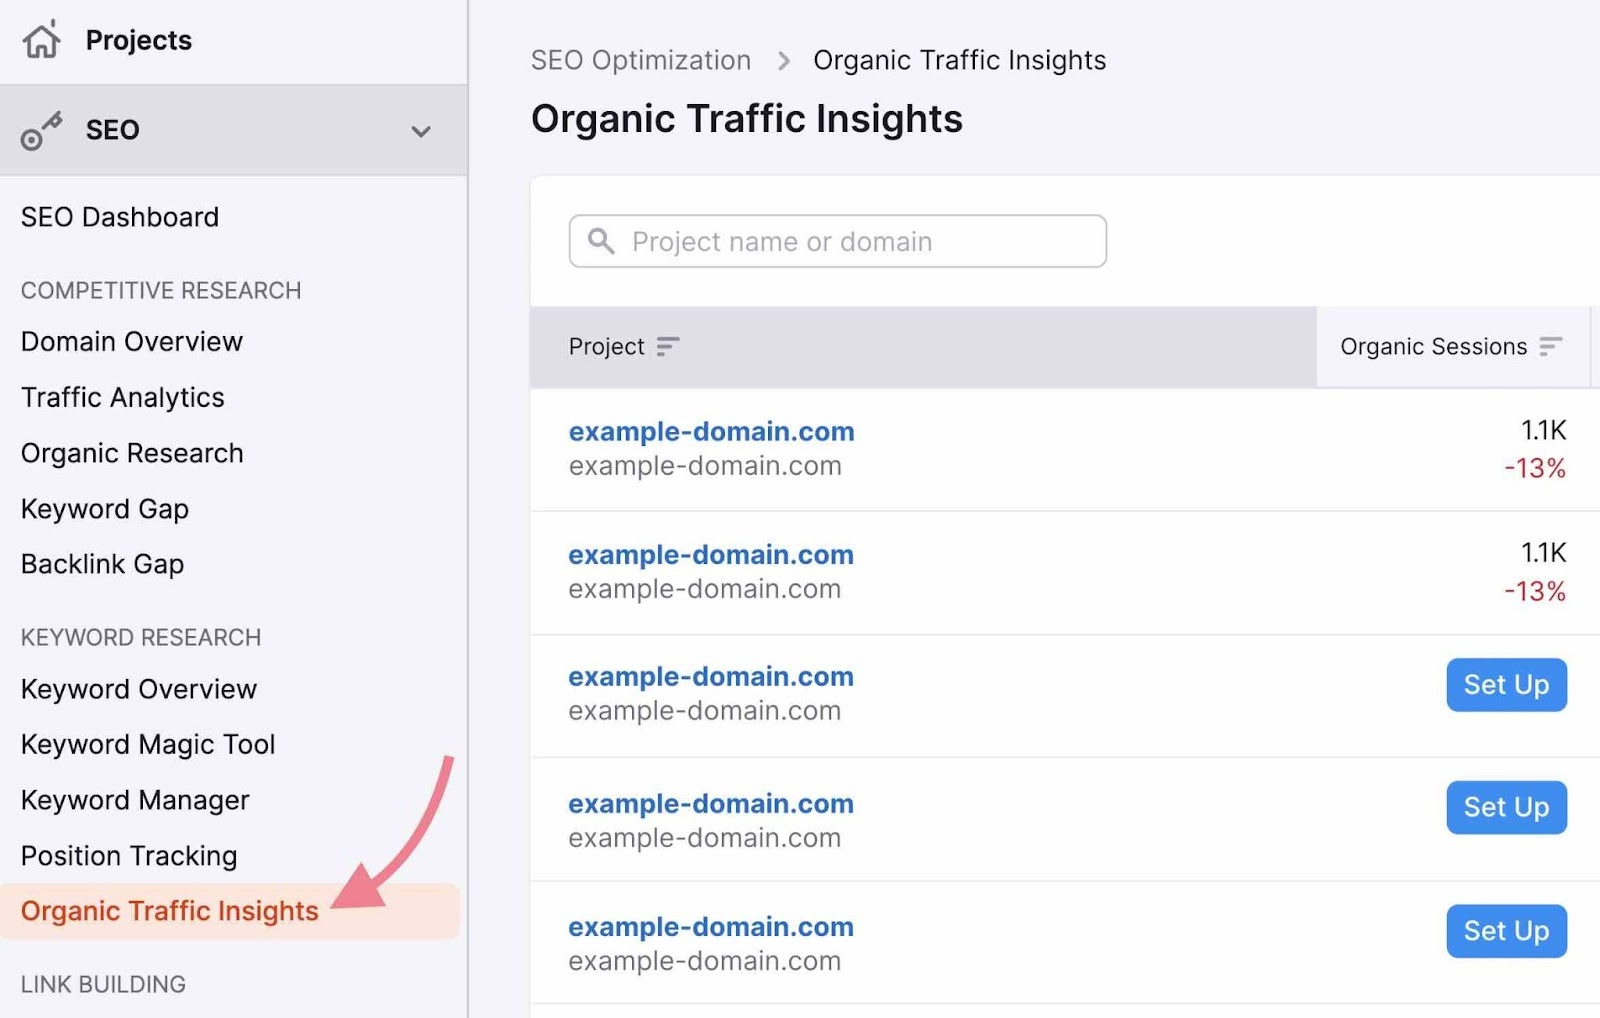Select Domain Overview under Competitive Research
Viewport: 1600px width, 1018px height.
[x=131, y=342]
